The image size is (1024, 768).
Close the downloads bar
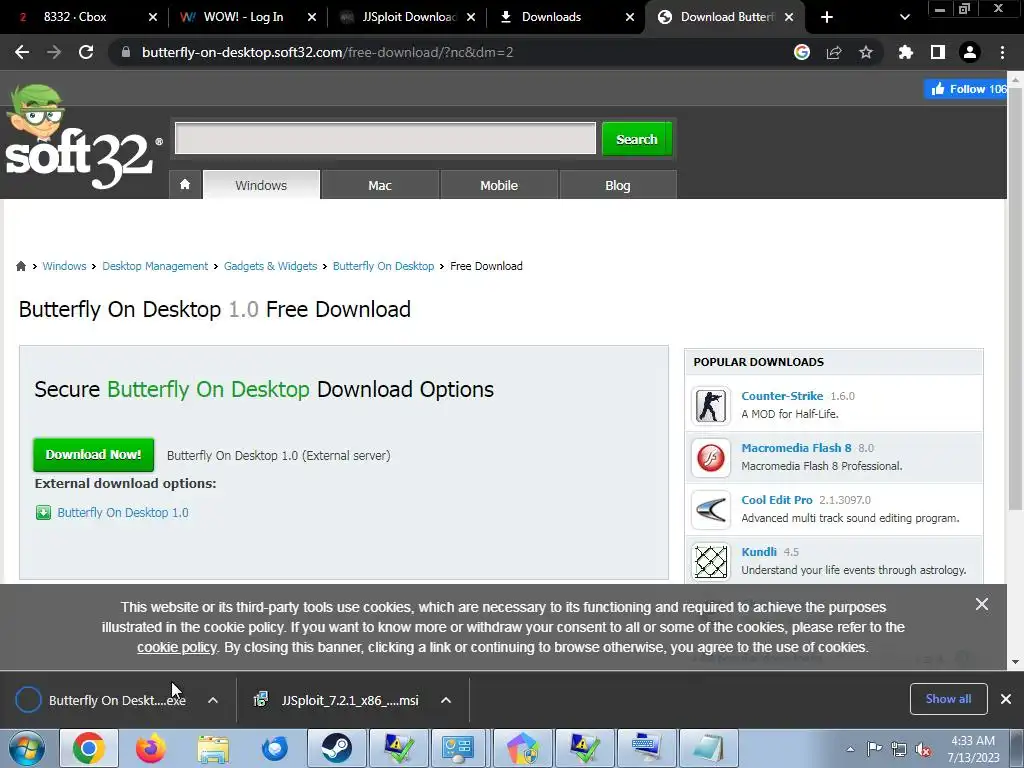pos(1006,699)
